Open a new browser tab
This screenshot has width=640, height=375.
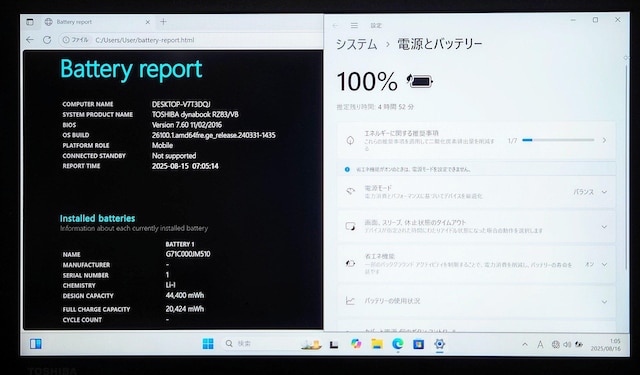click(x=163, y=22)
